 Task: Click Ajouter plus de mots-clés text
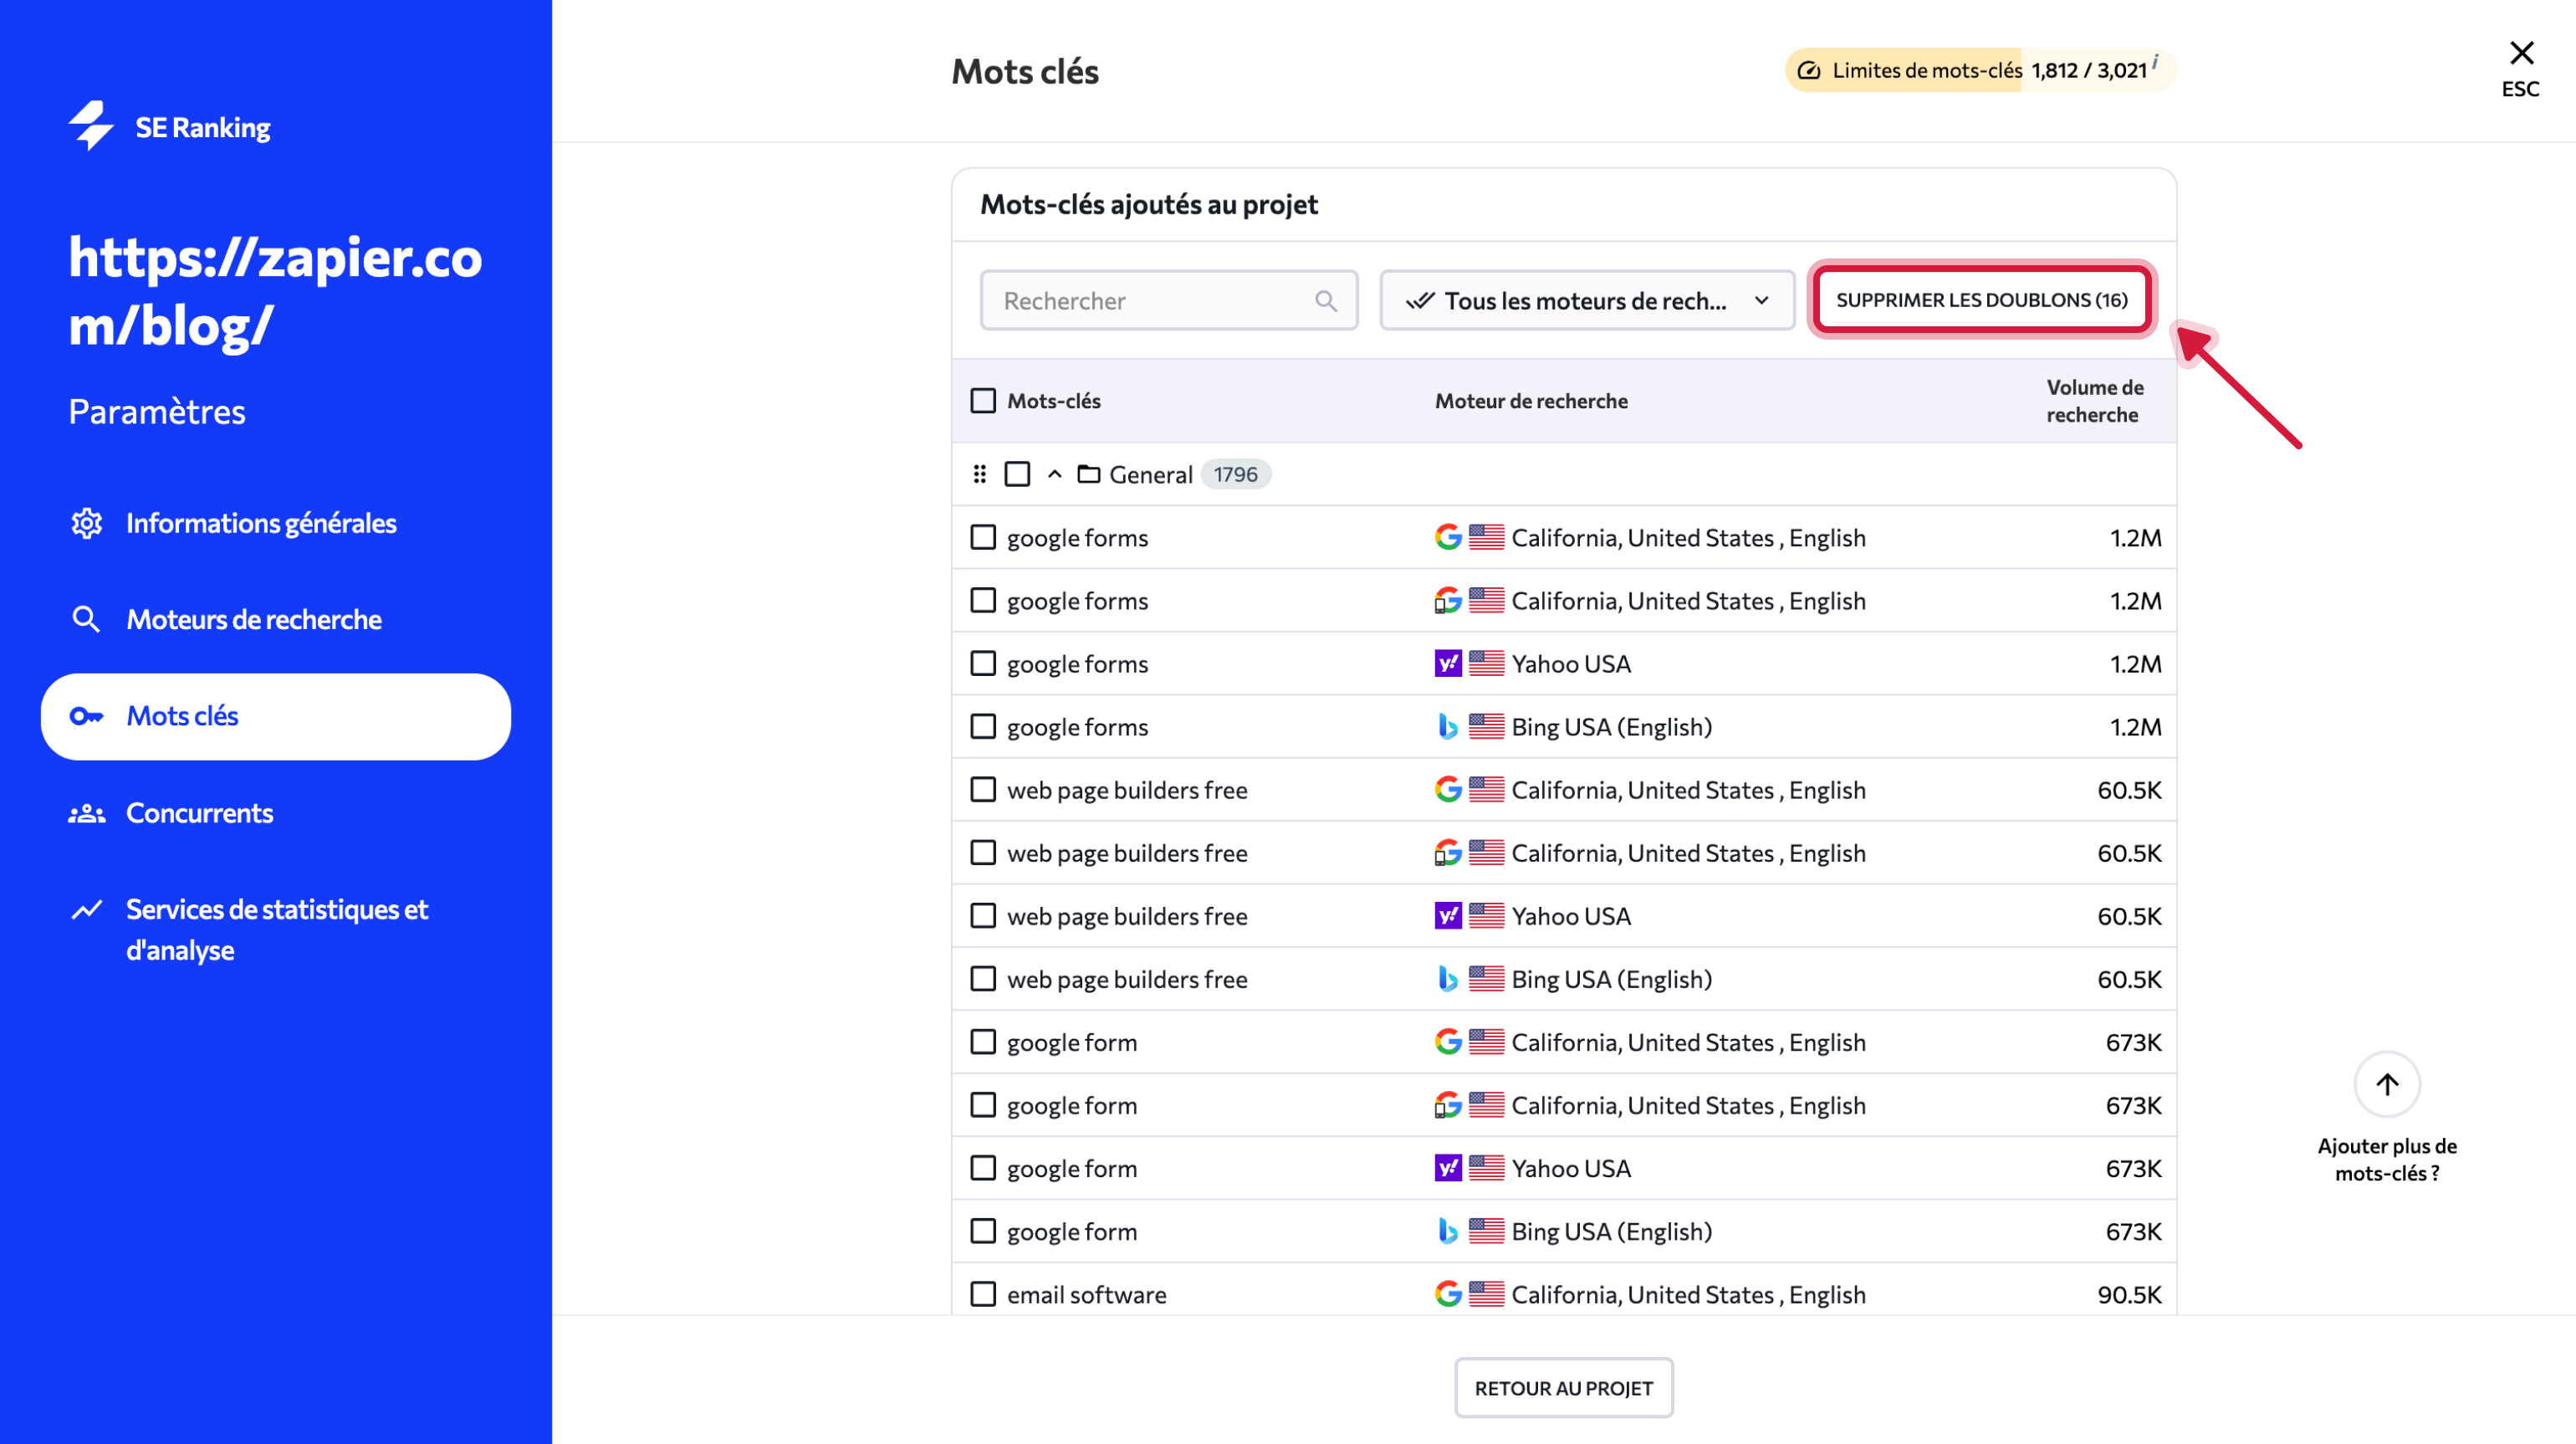pos(2387,1159)
